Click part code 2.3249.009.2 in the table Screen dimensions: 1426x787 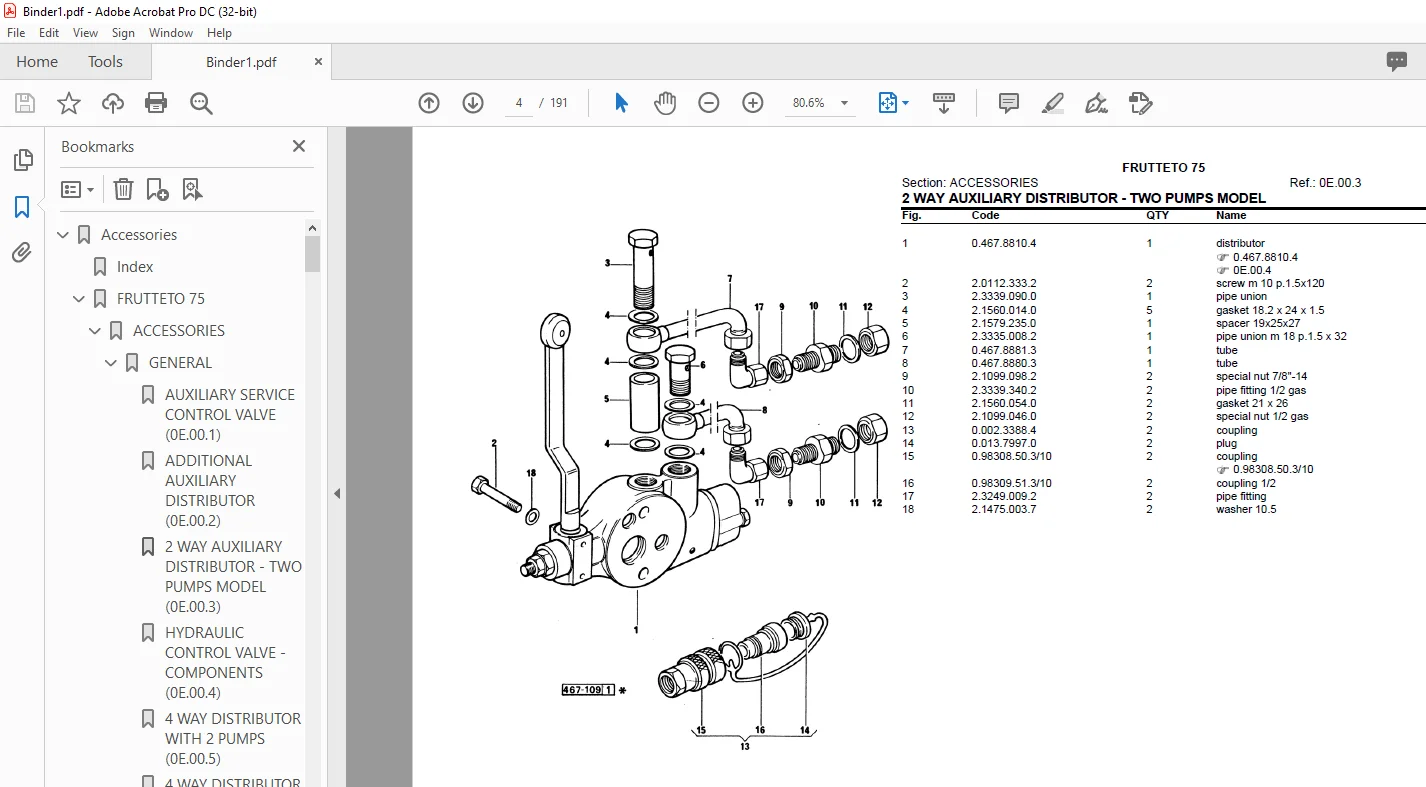tap(1004, 496)
